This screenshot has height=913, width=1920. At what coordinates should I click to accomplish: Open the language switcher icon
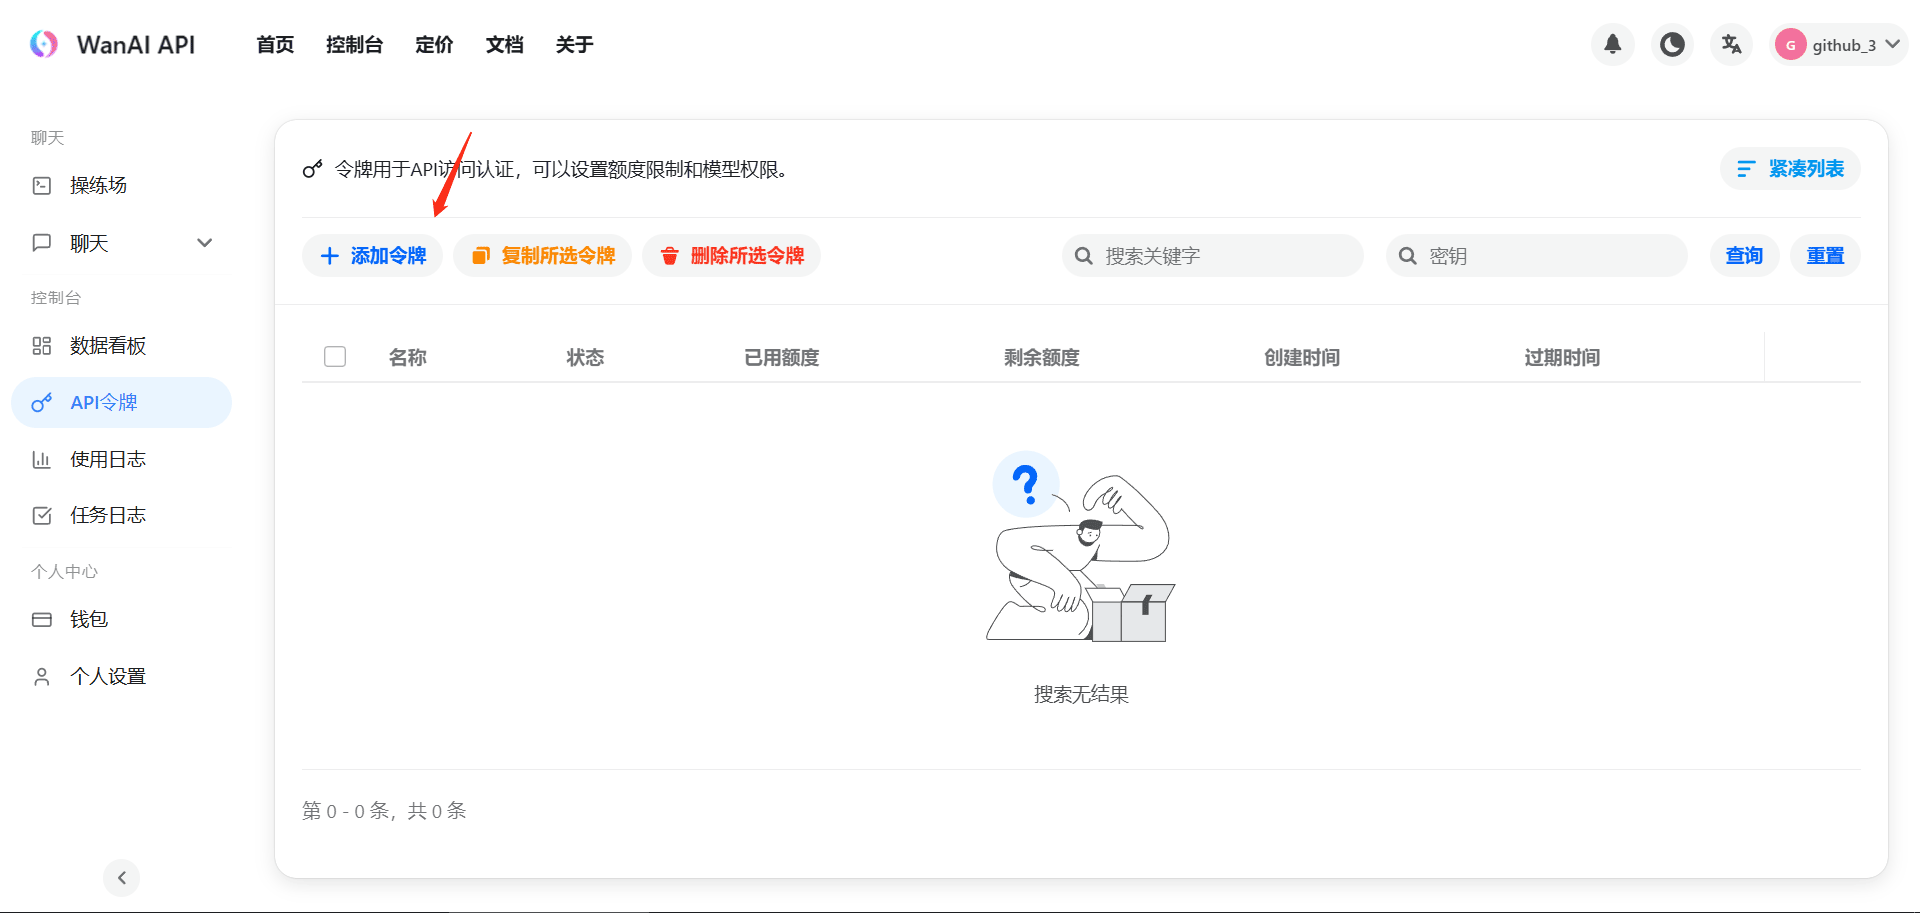1731,44
